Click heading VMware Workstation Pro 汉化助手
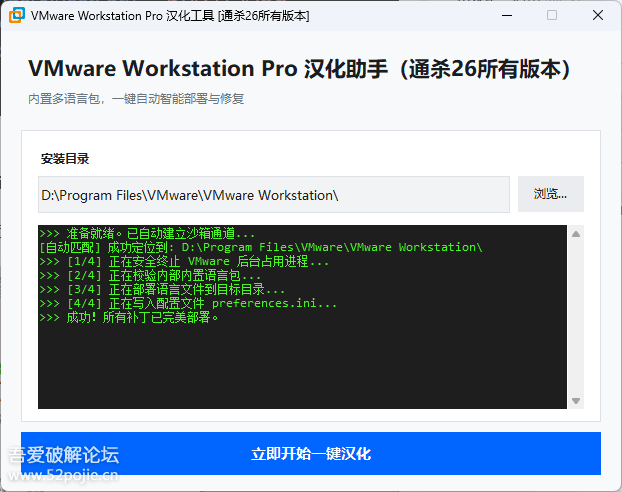 (x=299, y=69)
